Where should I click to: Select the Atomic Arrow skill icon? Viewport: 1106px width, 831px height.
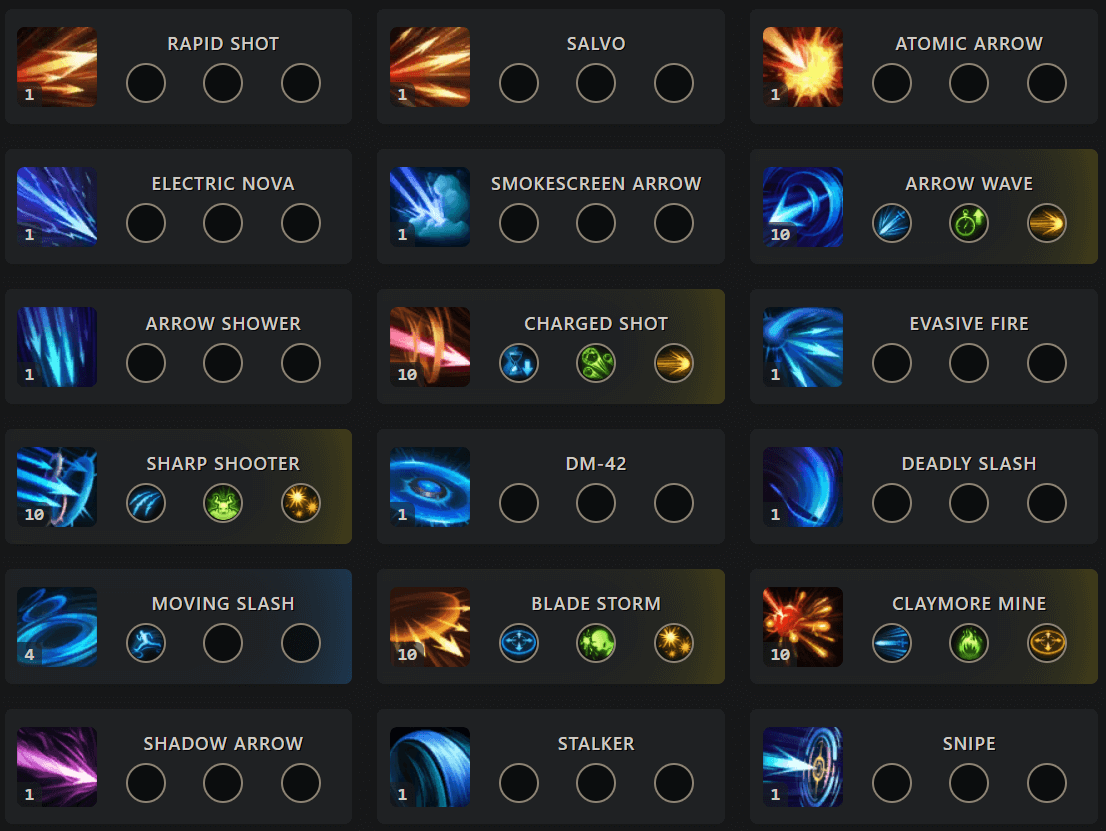802,67
